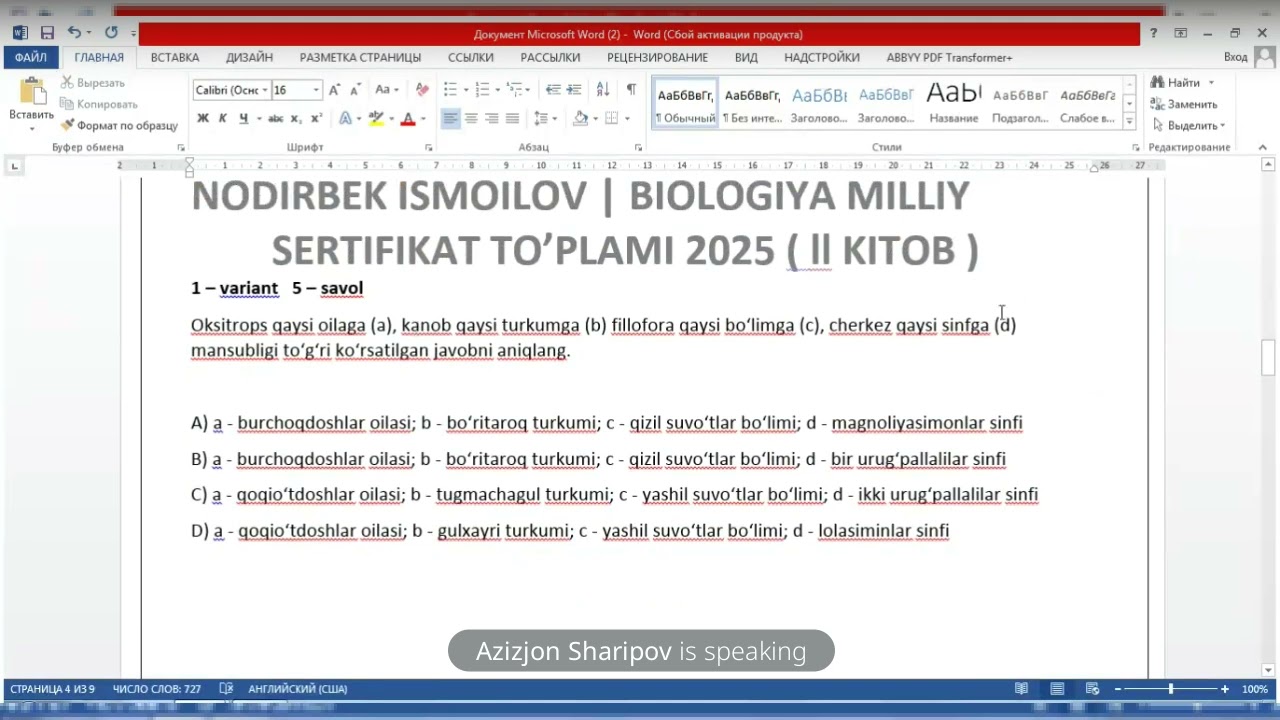Click the vertical scrollbar thumb
The image size is (1280, 720).
coord(1268,357)
